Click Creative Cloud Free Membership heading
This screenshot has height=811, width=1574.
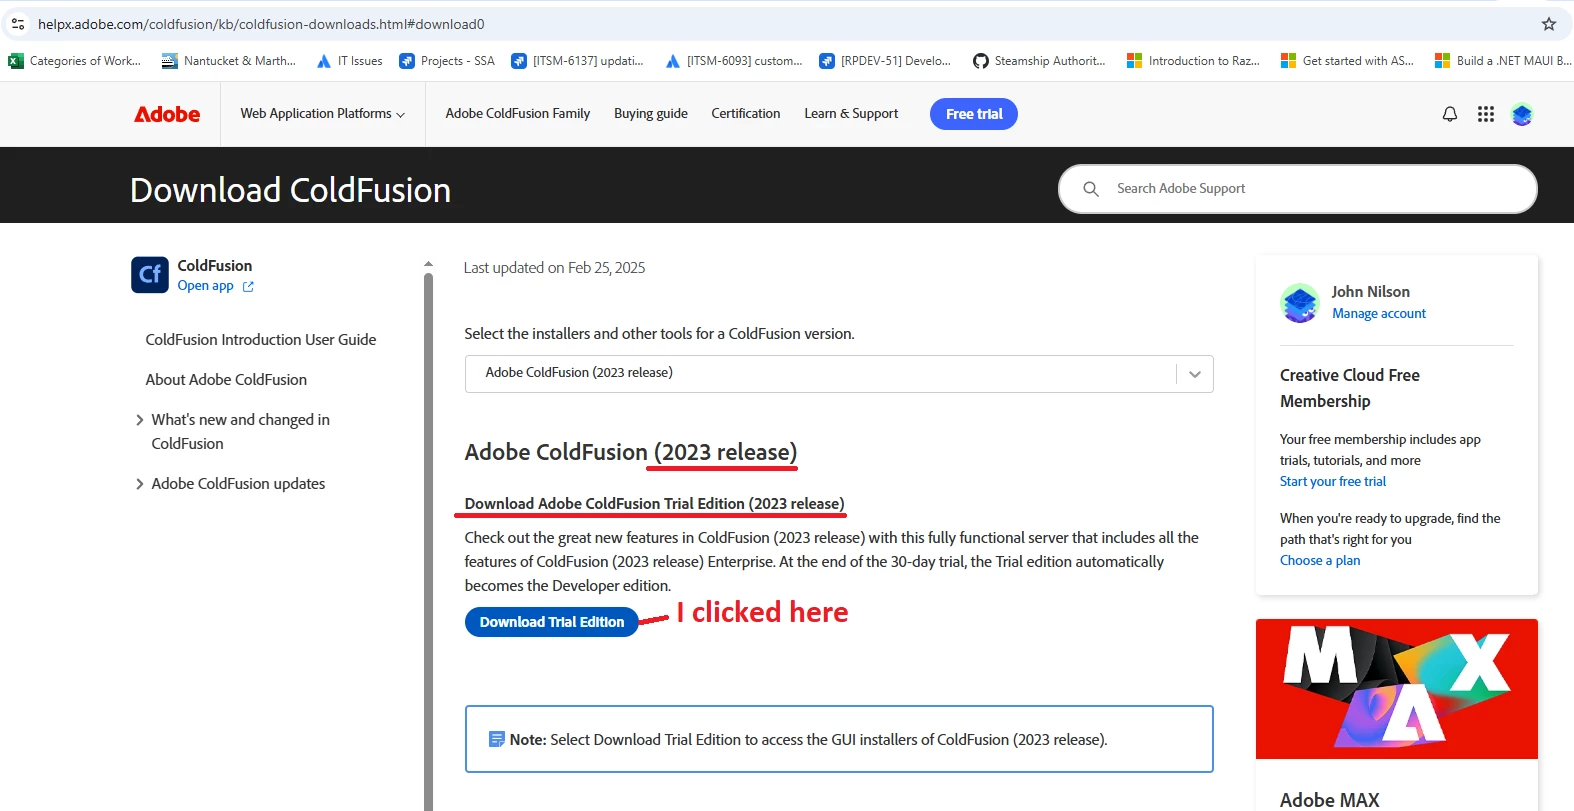pos(1350,388)
